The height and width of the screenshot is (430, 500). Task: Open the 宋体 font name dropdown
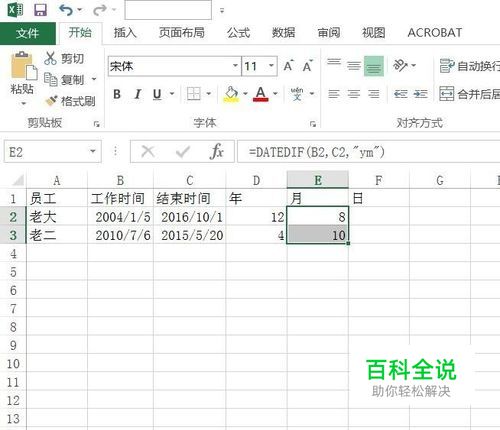(x=235, y=66)
